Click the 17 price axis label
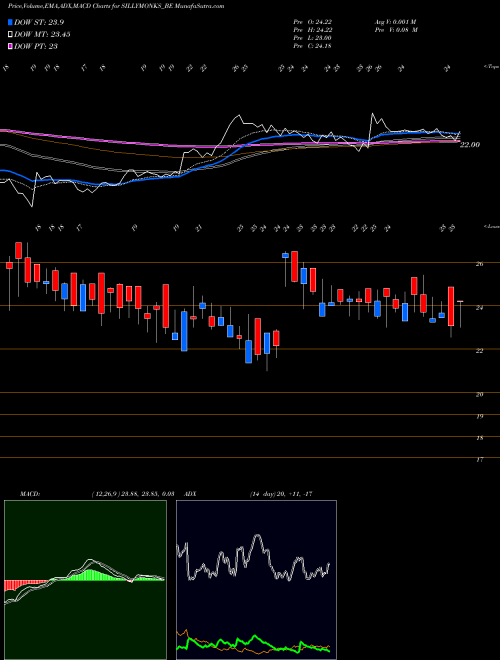 479,460
